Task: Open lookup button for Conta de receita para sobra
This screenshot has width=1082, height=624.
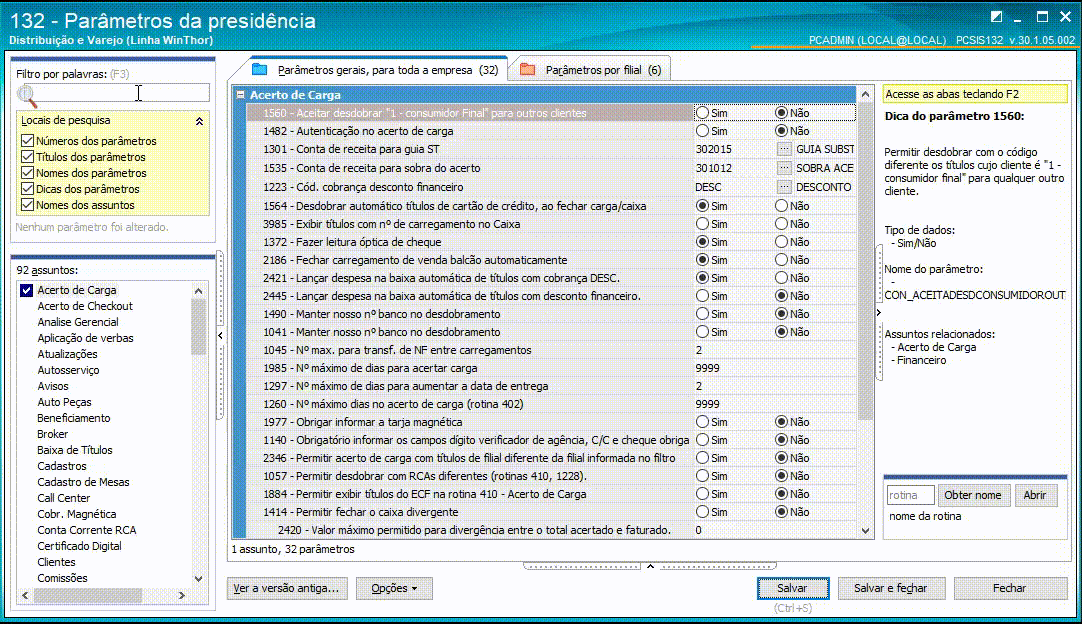Action: tap(783, 168)
